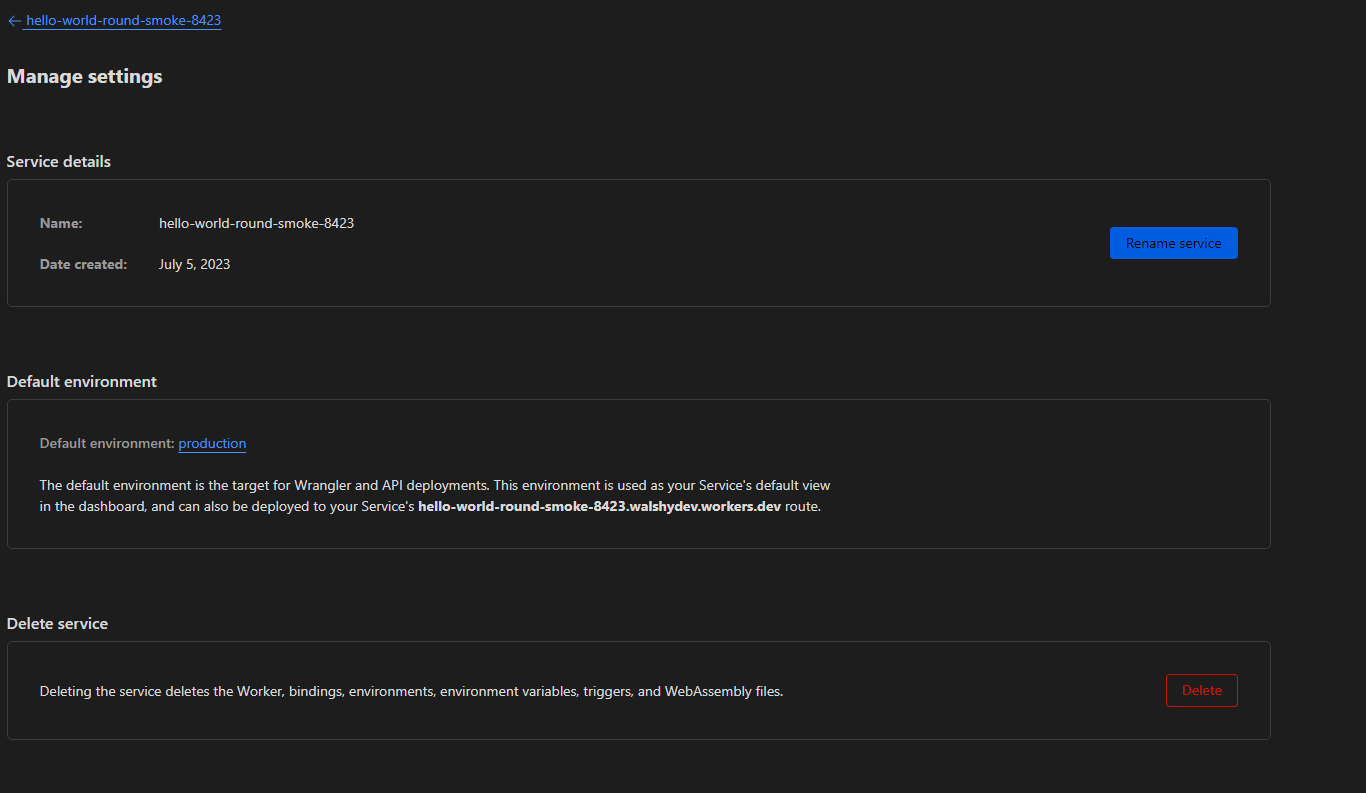Click the Delete service section heading
1366x793 pixels.
click(x=57, y=623)
